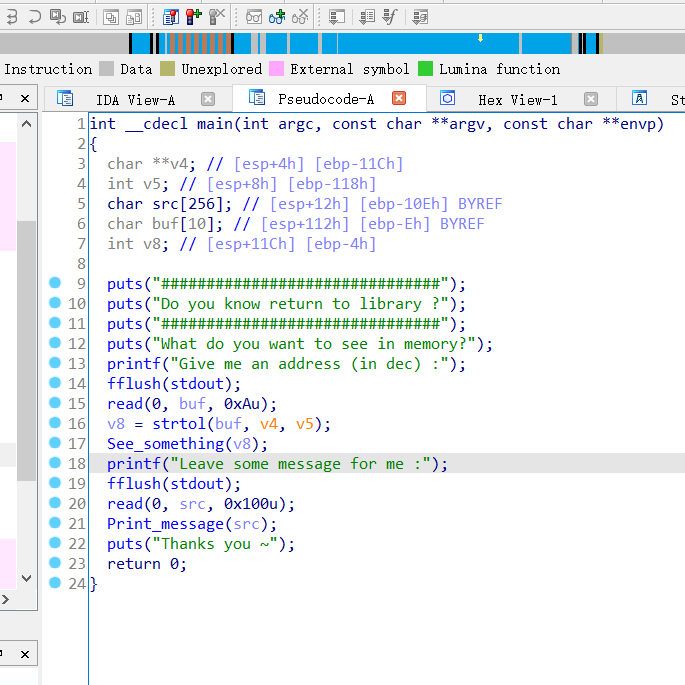Click the yellow arrow position marker in navigation band
The height and width of the screenshot is (685, 685).
481,38
